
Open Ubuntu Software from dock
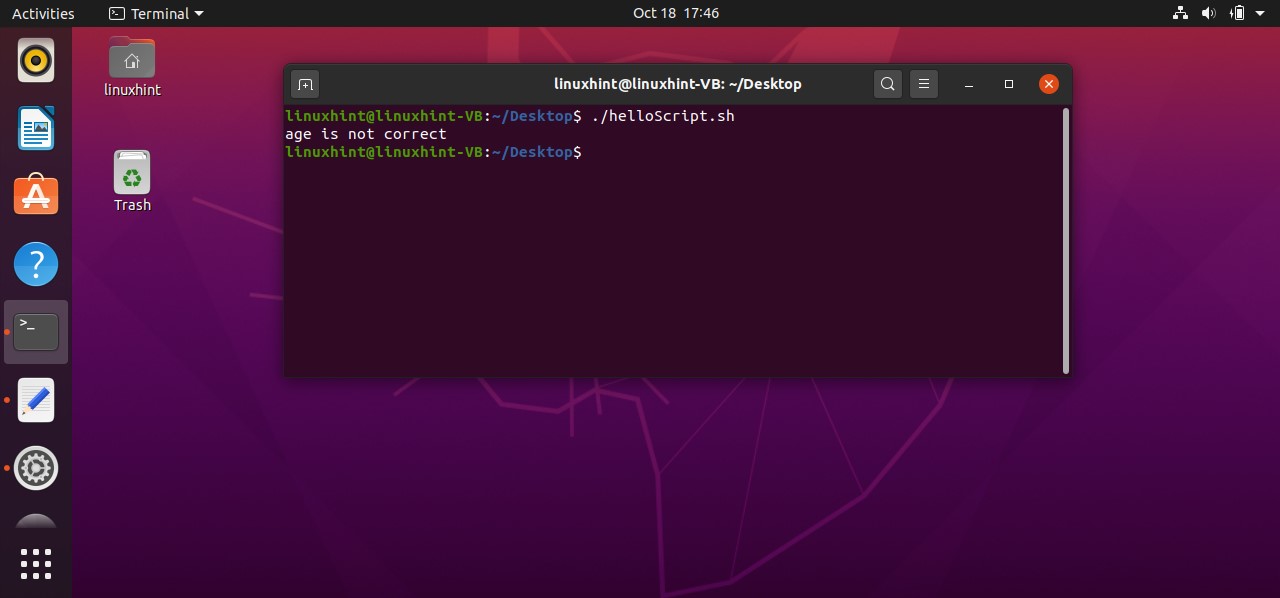click(36, 196)
